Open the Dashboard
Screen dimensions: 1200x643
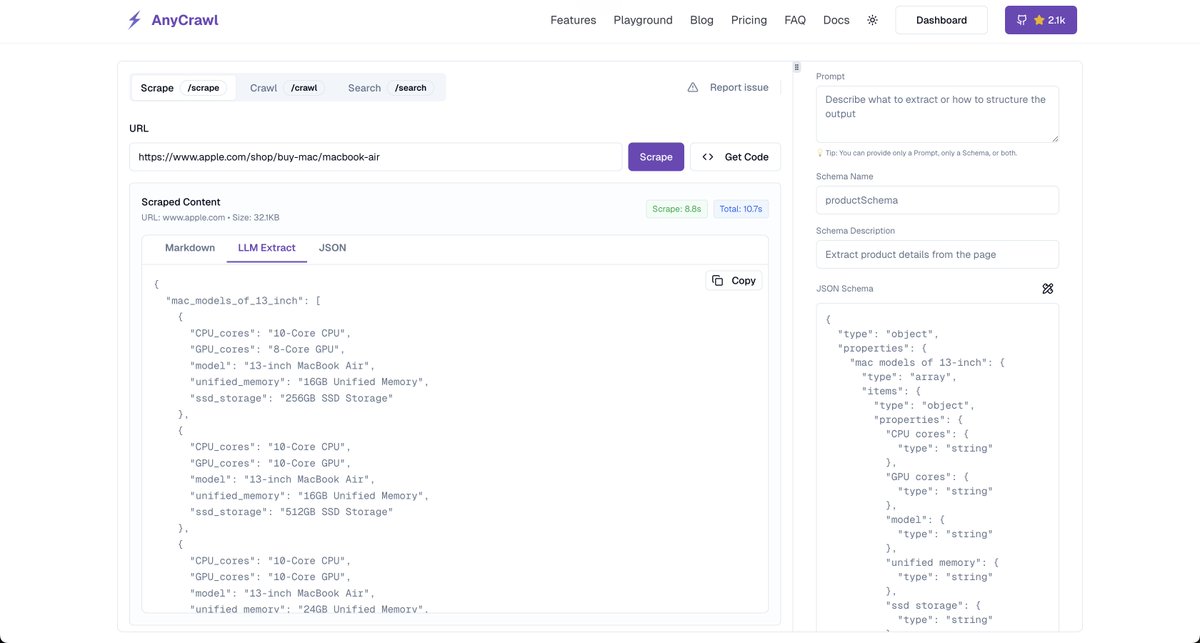pos(941,20)
